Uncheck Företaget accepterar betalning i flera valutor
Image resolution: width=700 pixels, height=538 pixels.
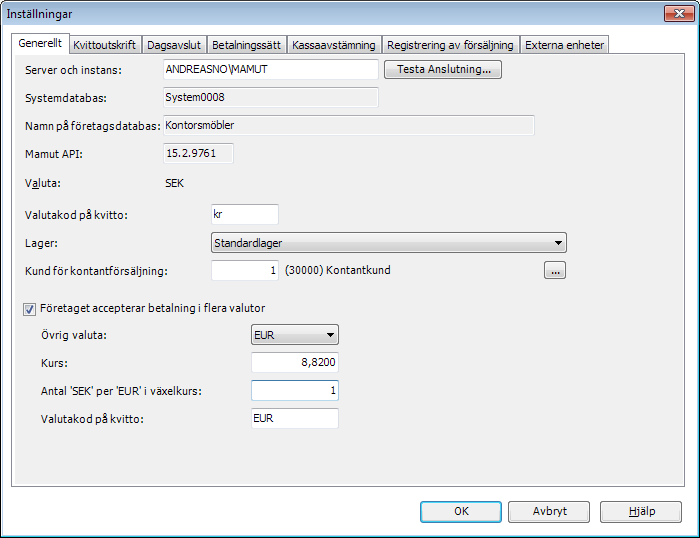pyautogui.click(x=29, y=309)
